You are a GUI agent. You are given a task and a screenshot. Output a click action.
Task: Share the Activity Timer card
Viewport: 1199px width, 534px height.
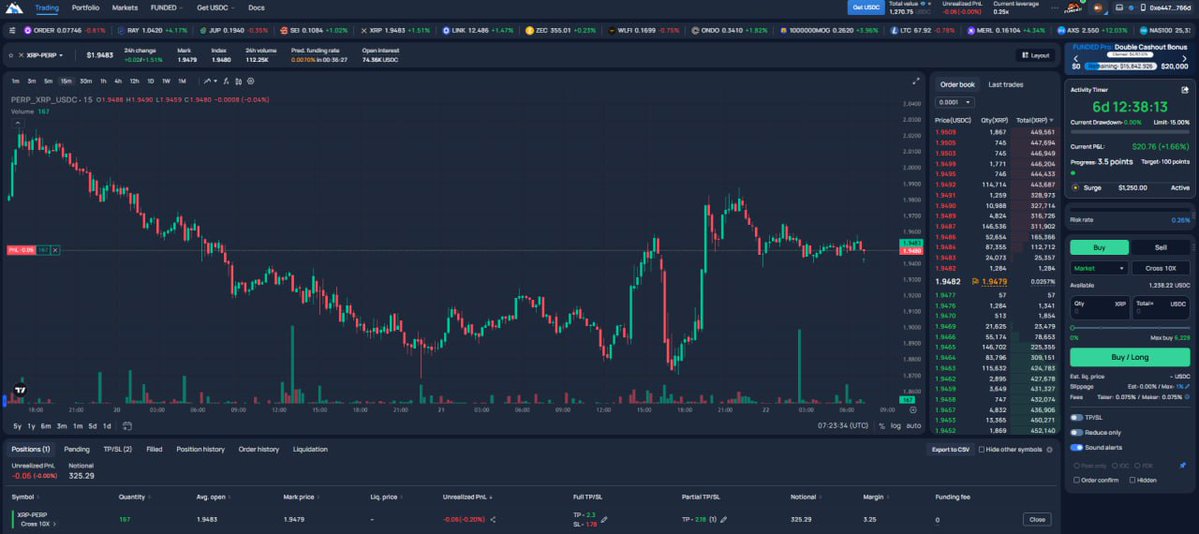1184,90
